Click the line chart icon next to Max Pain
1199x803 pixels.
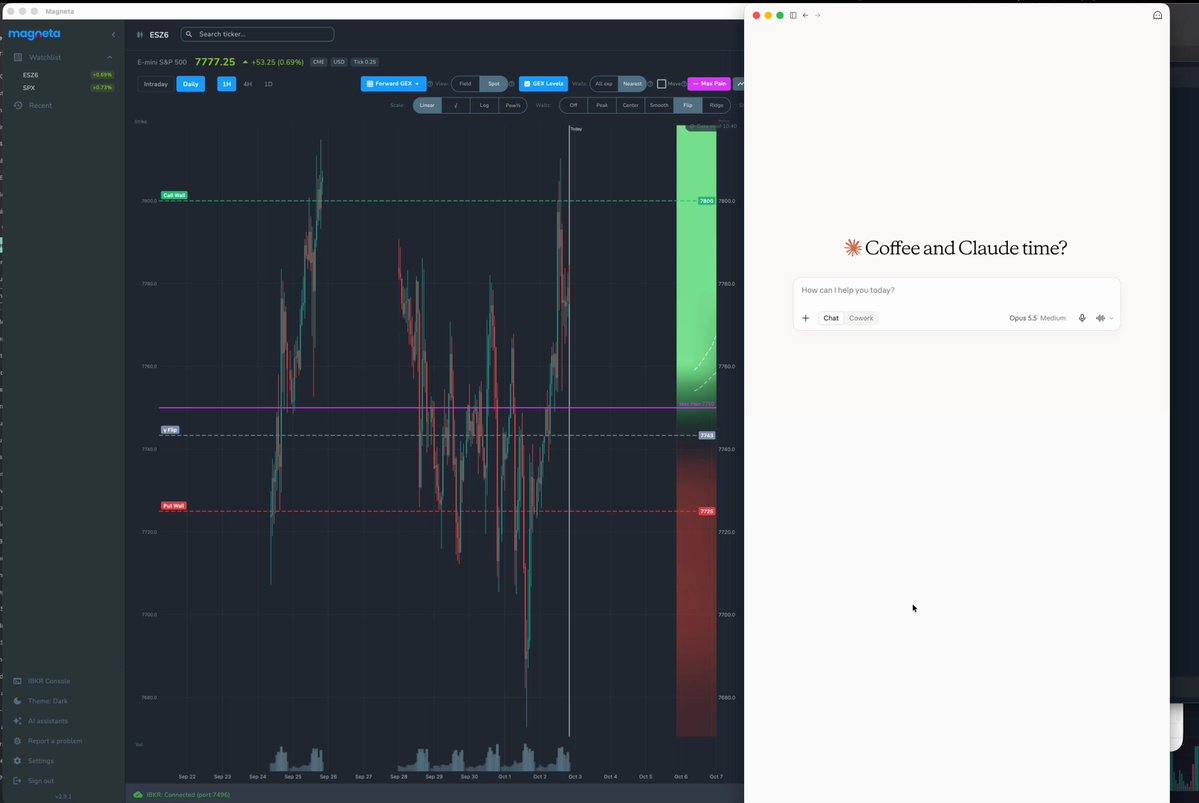(x=739, y=84)
